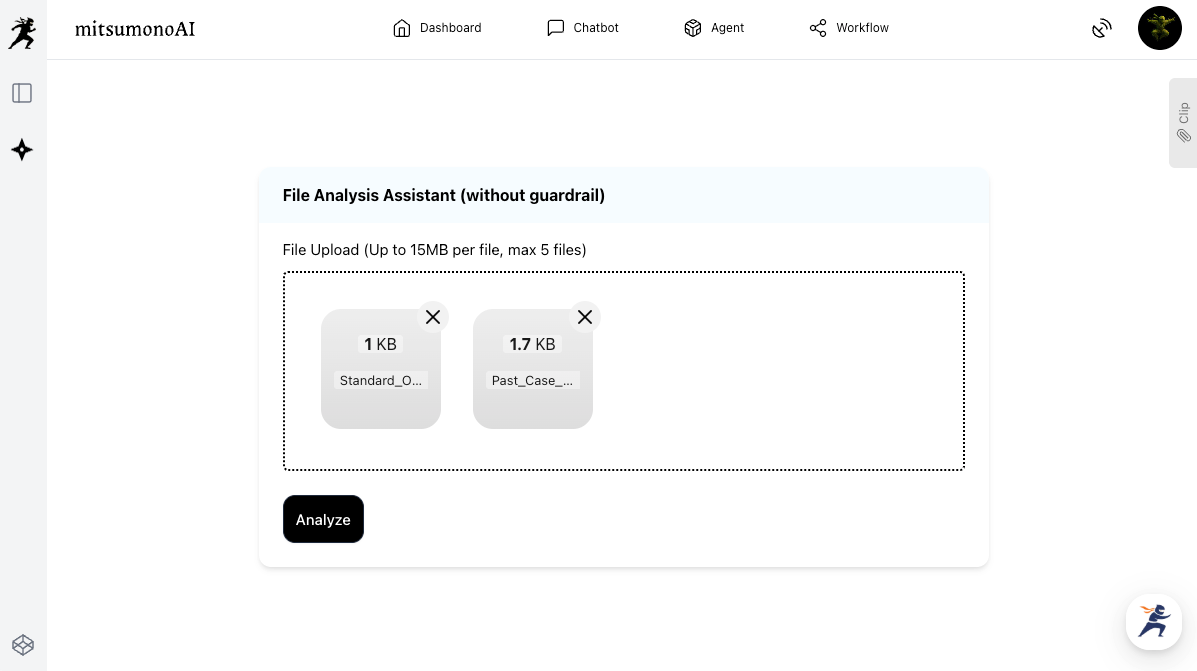Screen dimensions: 1197x671
Task: Remove the Past_Case_... uploaded file
Action: (585, 317)
